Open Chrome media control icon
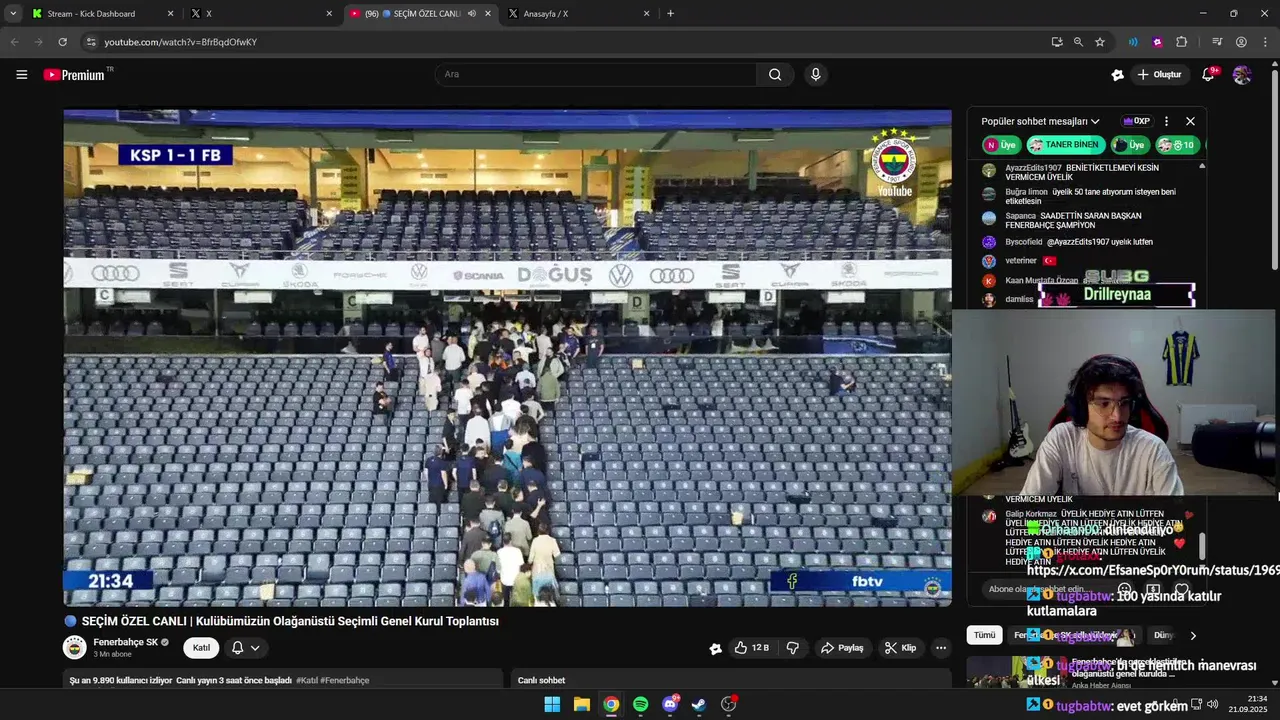Image resolution: width=1280 pixels, height=720 pixels. 1217,42
